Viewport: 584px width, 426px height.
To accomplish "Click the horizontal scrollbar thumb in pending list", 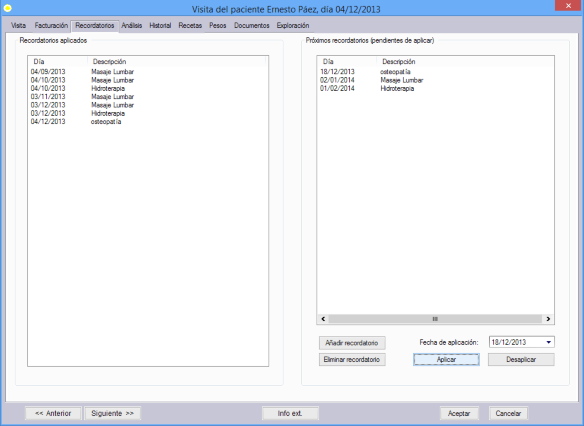I will click(x=435, y=319).
